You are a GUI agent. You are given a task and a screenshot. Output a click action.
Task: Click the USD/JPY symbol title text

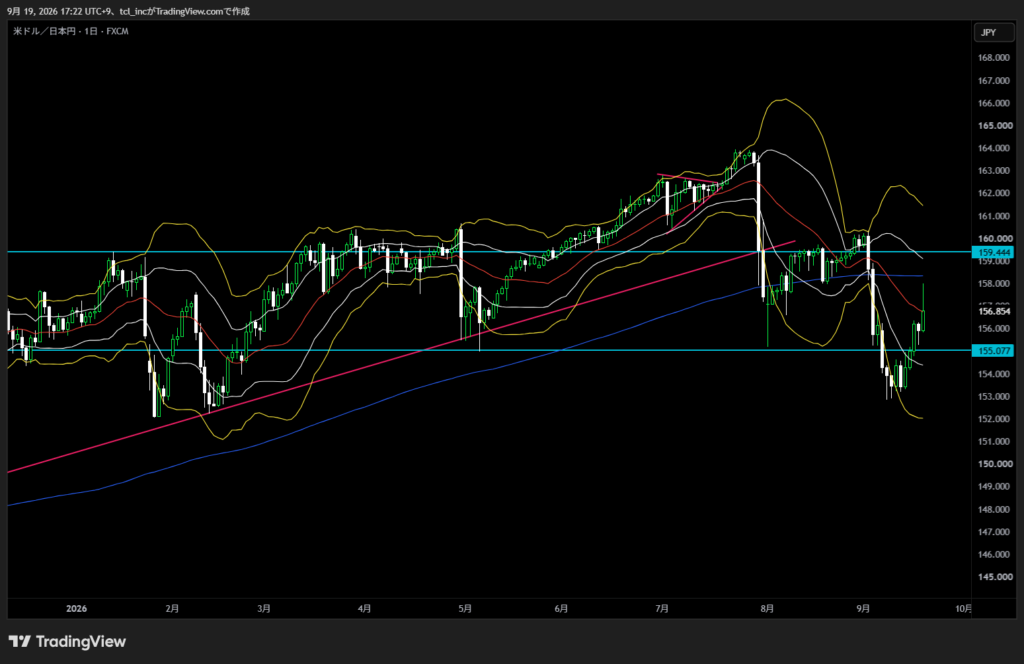(x=71, y=31)
